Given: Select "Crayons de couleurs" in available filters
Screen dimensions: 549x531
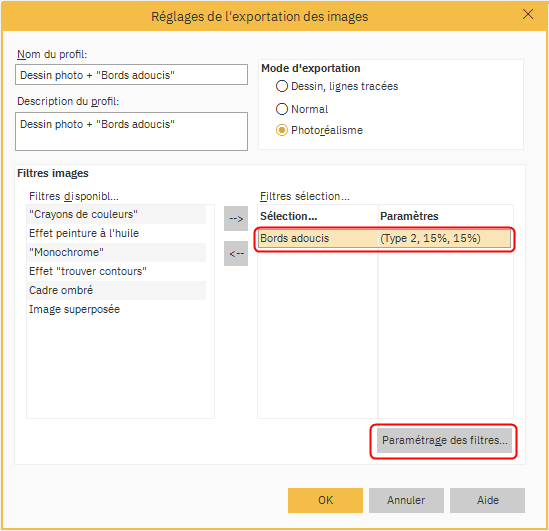Looking at the screenshot, I should coord(116,214).
